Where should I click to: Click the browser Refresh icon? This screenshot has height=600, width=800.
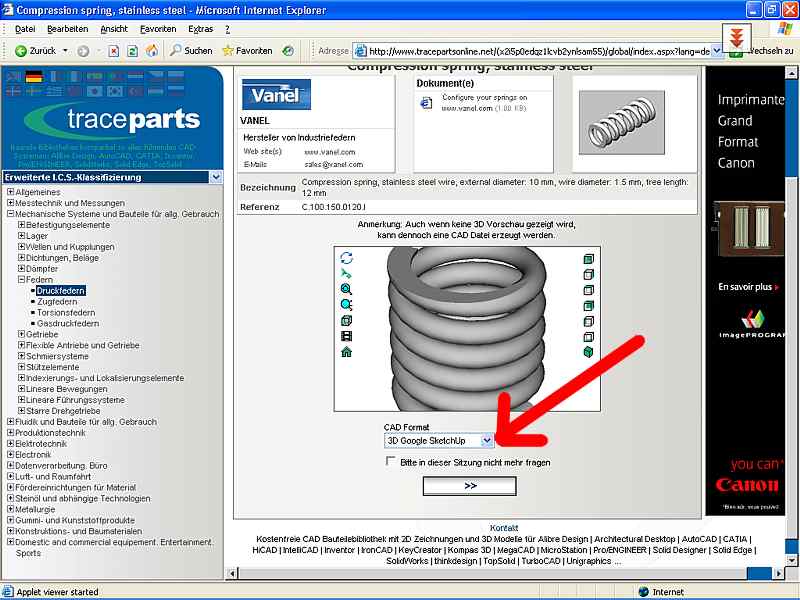(132, 50)
